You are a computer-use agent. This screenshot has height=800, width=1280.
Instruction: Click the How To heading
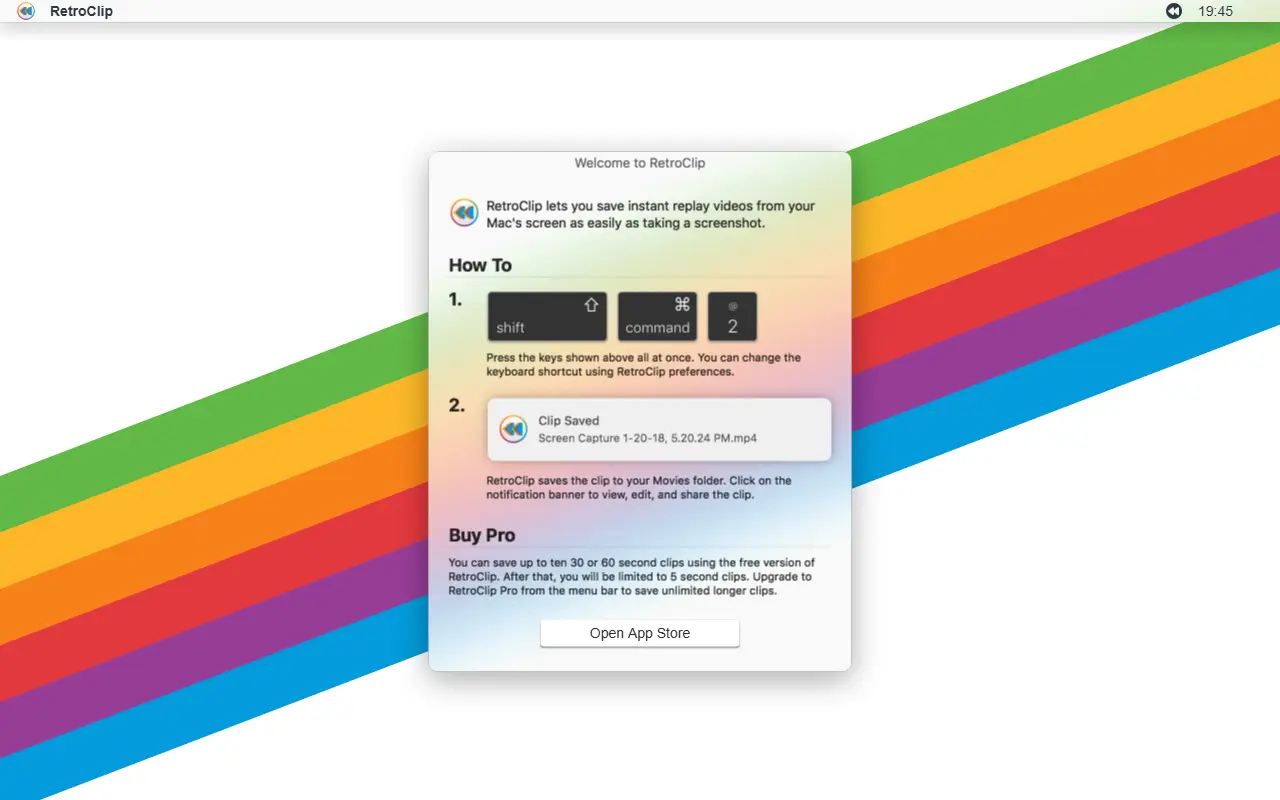point(480,265)
